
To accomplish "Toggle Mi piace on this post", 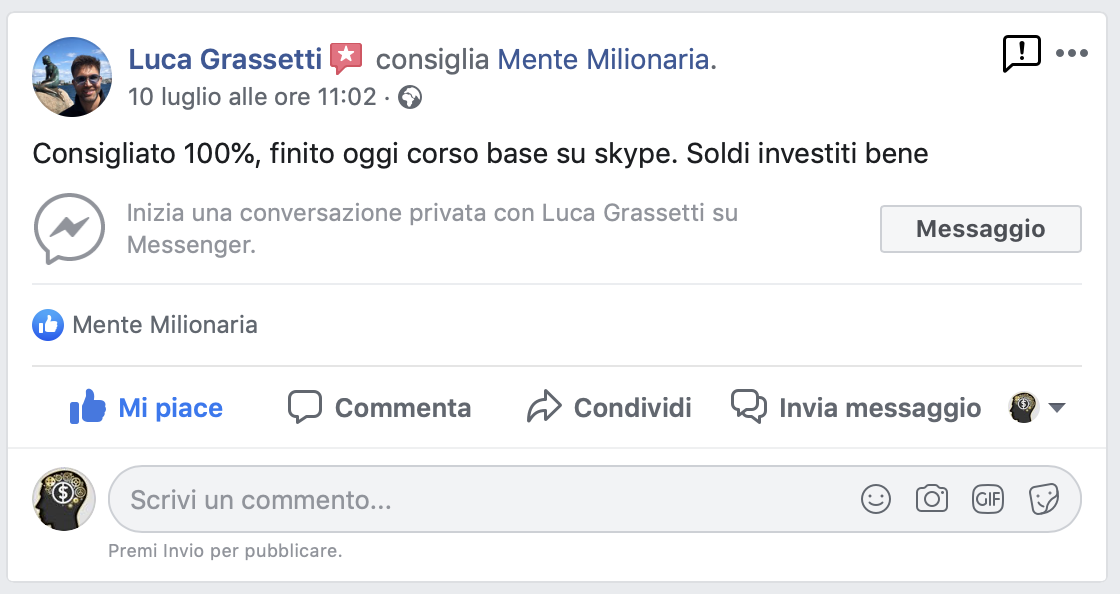I will pyautogui.click(x=146, y=408).
